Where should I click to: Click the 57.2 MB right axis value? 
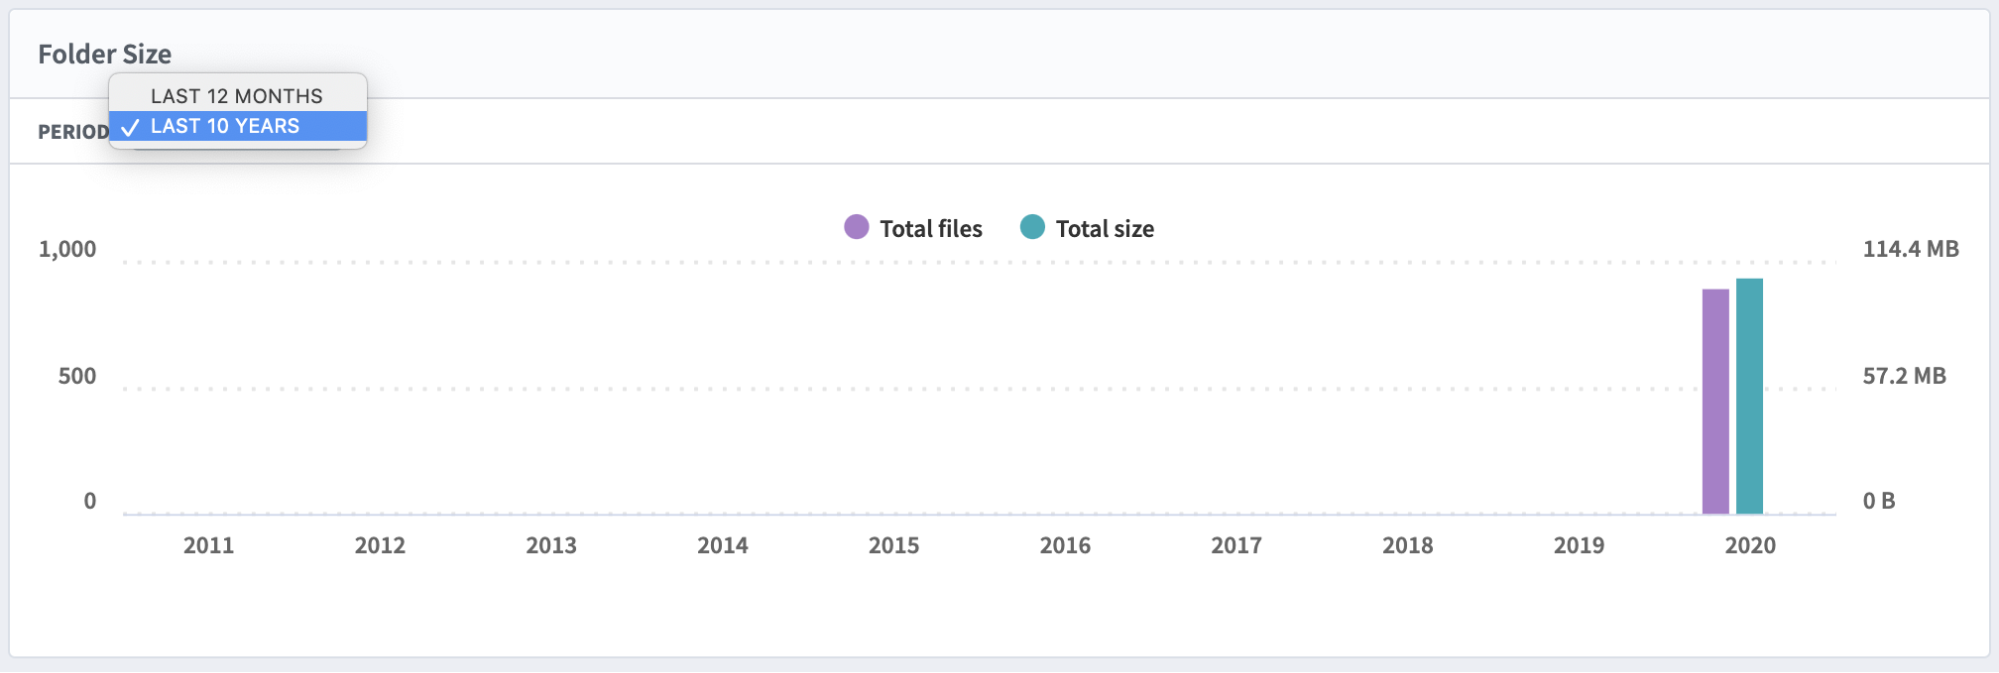[1904, 376]
